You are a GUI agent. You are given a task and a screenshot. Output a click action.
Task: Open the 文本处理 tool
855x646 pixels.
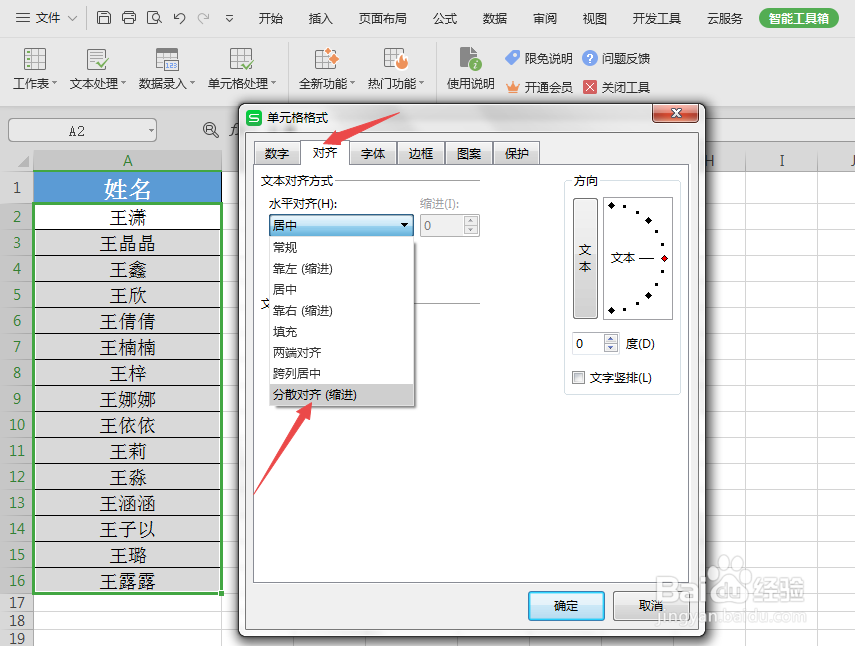tap(97, 68)
